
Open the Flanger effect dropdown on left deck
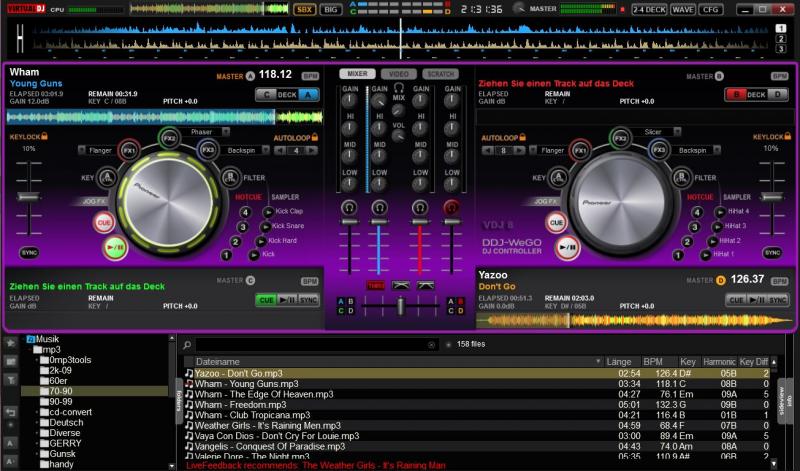[x=82, y=150]
